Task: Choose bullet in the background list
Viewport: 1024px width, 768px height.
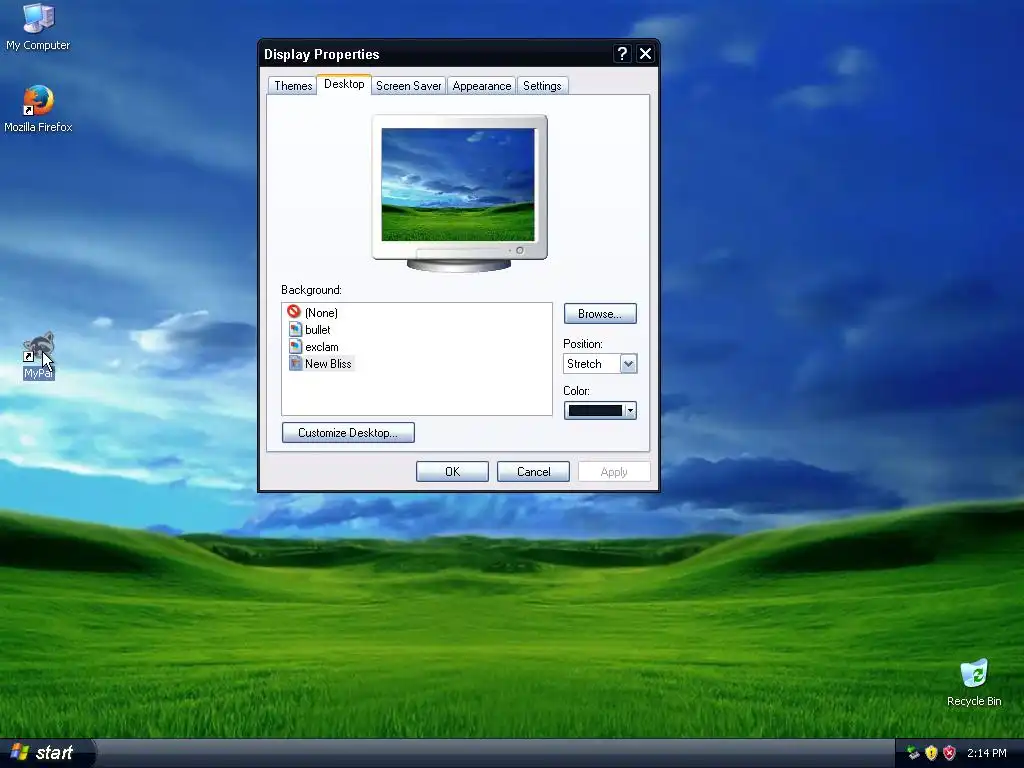Action: coord(318,330)
